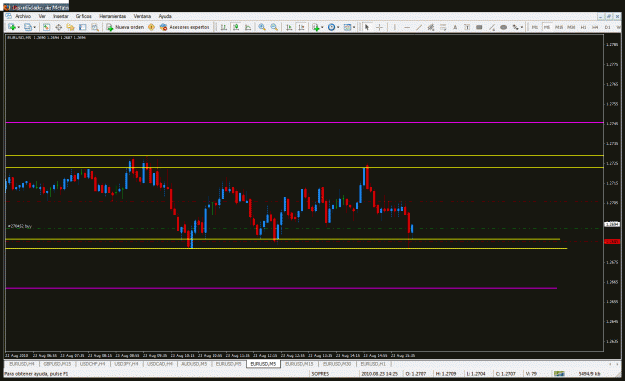Toggle the Navigator folder icon
The image size is (625, 381).
pyautogui.click(x=71, y=27)
